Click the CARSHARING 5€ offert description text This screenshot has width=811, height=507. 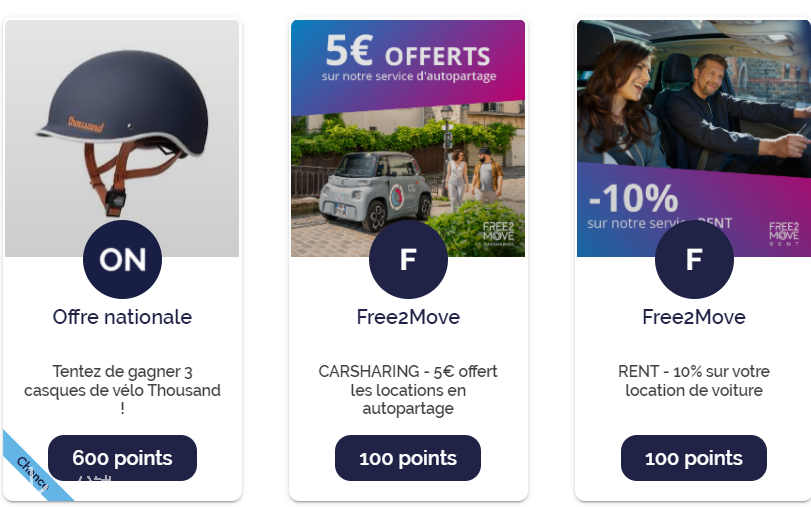pyautogui.click(x=408, y=390)
